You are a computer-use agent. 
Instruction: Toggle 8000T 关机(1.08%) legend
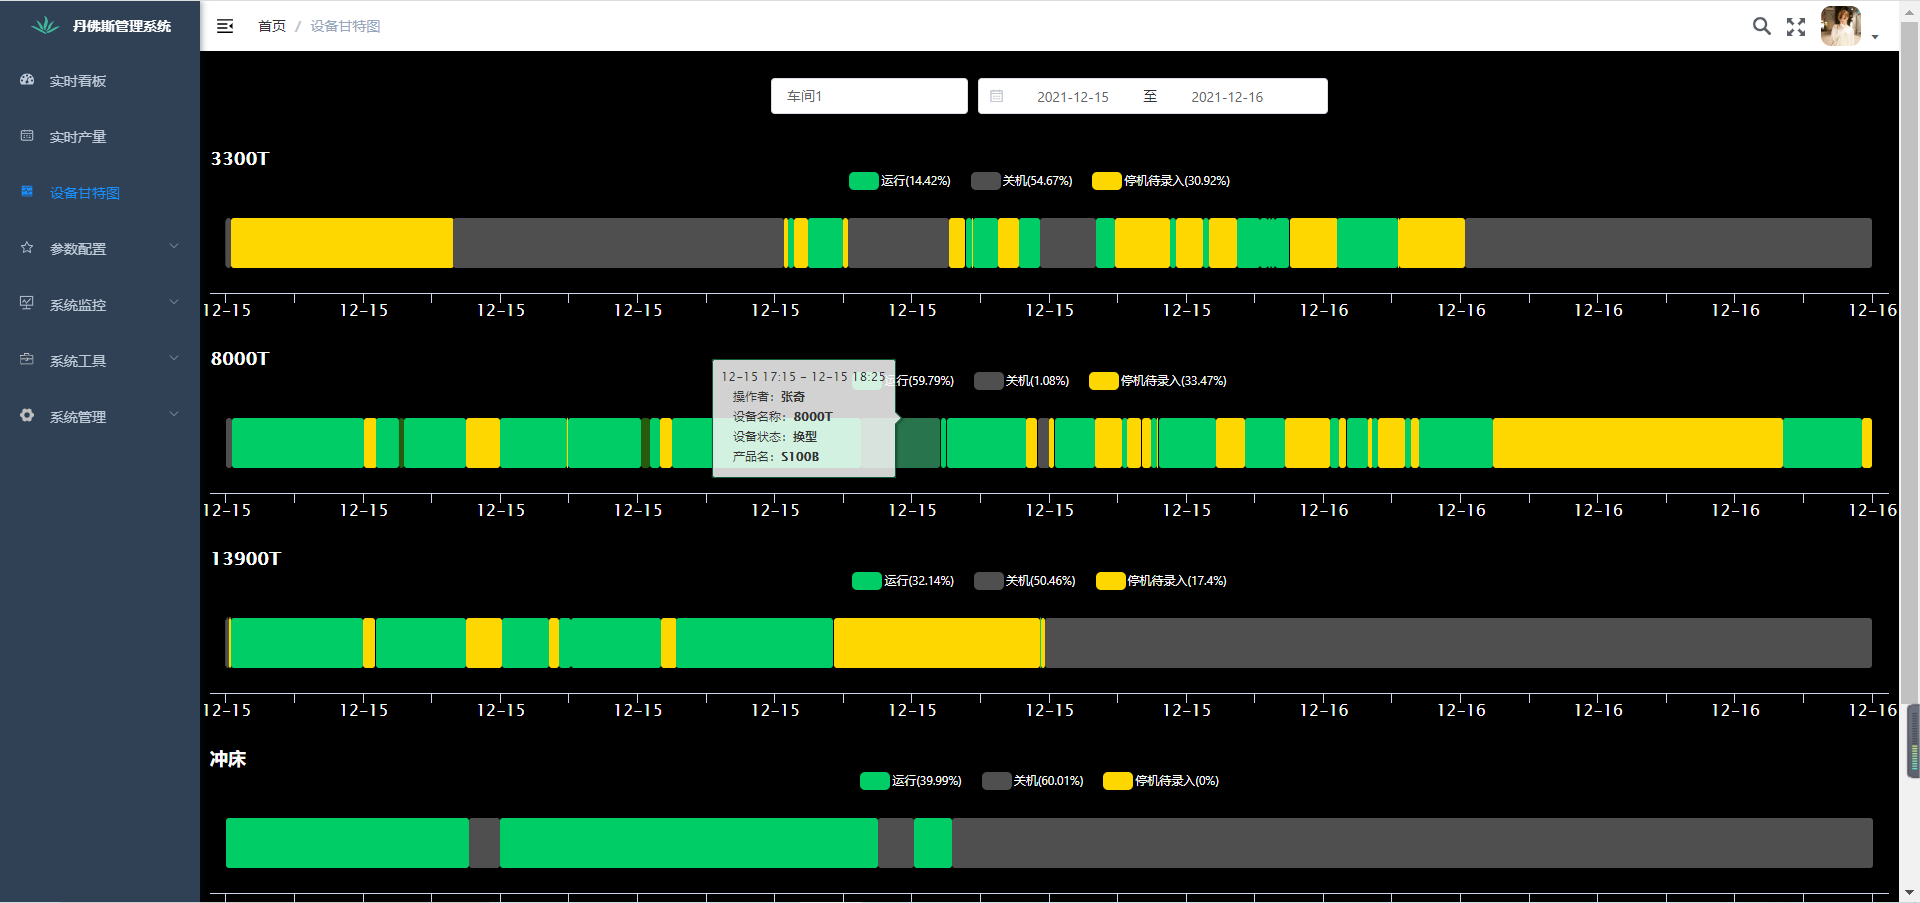coord(1021,381)
